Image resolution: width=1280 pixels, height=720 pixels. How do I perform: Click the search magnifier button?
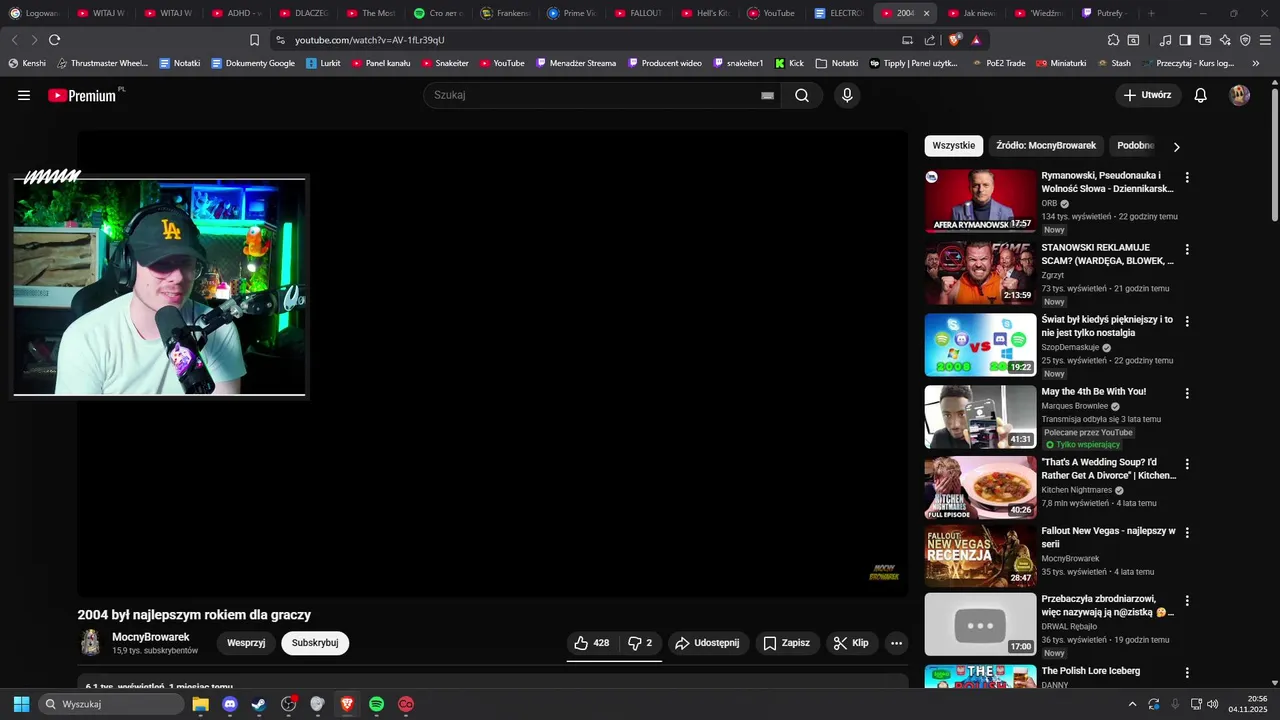click(802, 95)
